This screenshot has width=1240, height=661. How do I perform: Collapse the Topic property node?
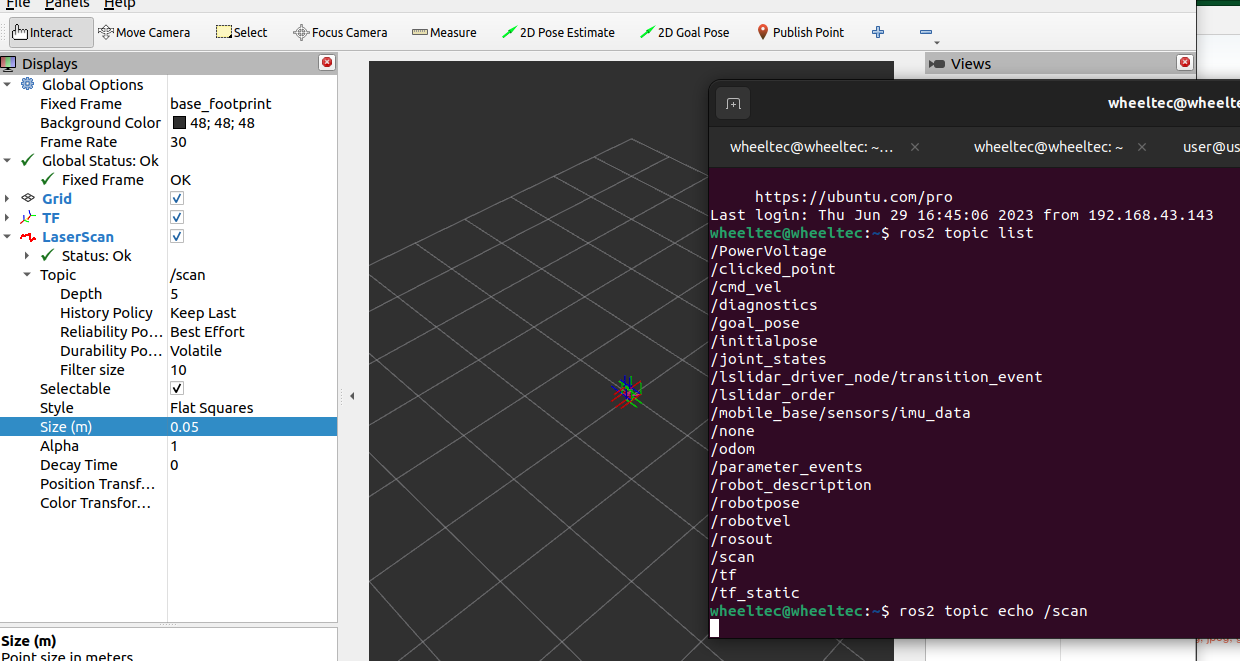click(x=27, y=274)
